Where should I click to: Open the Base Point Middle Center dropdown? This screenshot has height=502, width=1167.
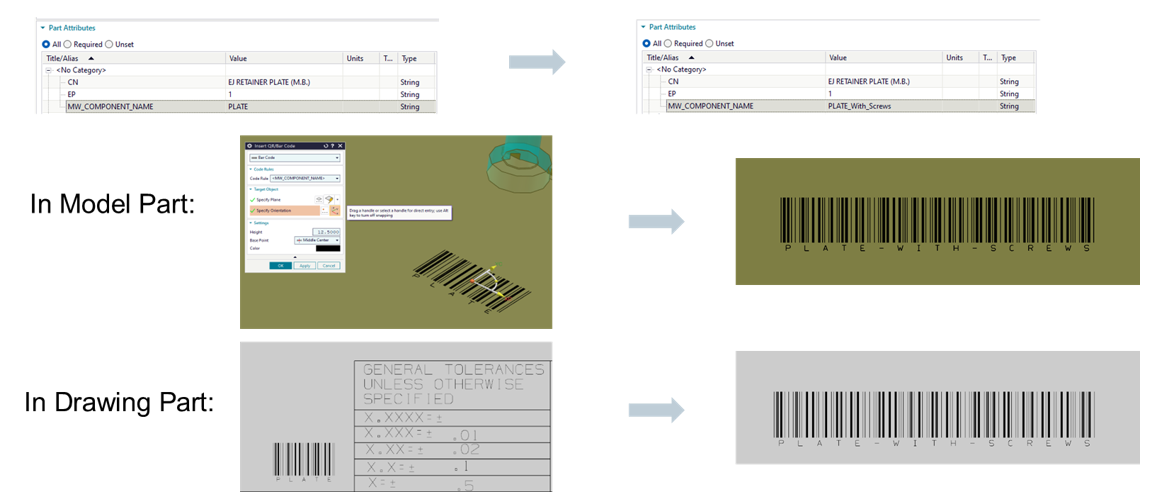317,241
